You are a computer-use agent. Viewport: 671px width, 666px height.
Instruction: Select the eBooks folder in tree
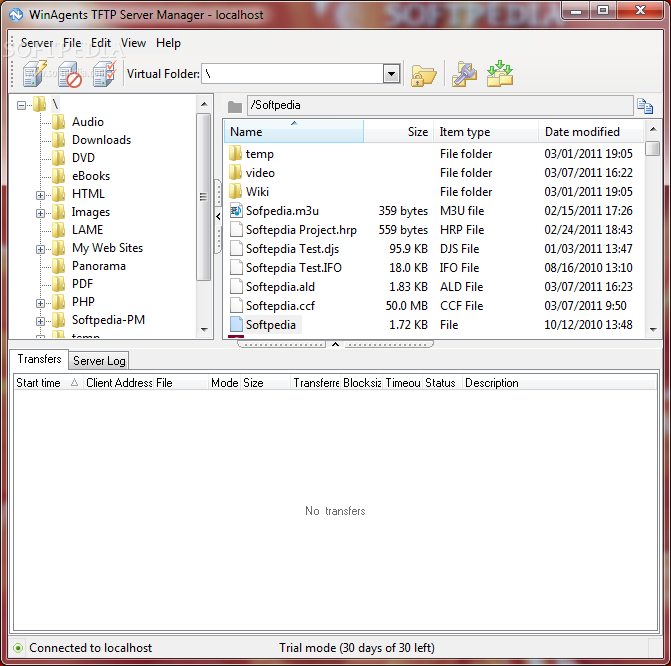[x=91, y=176]
